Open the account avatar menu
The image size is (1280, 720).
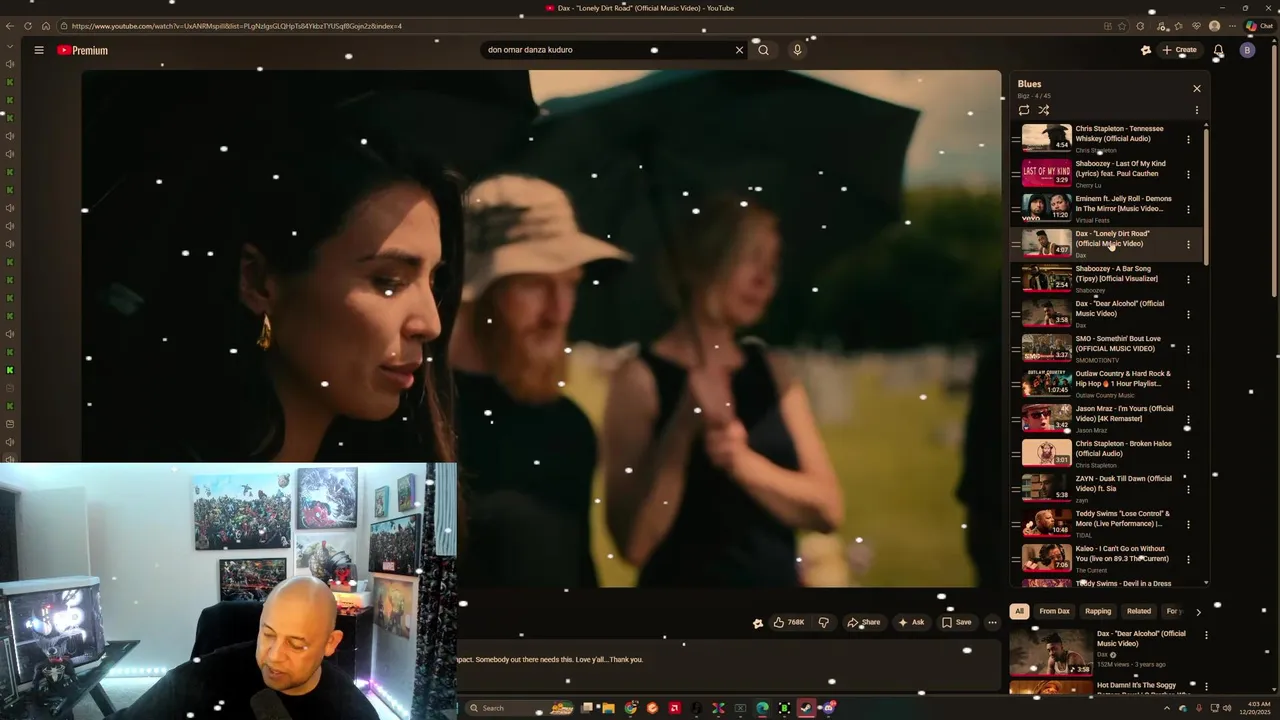[x=1247, y=50]
